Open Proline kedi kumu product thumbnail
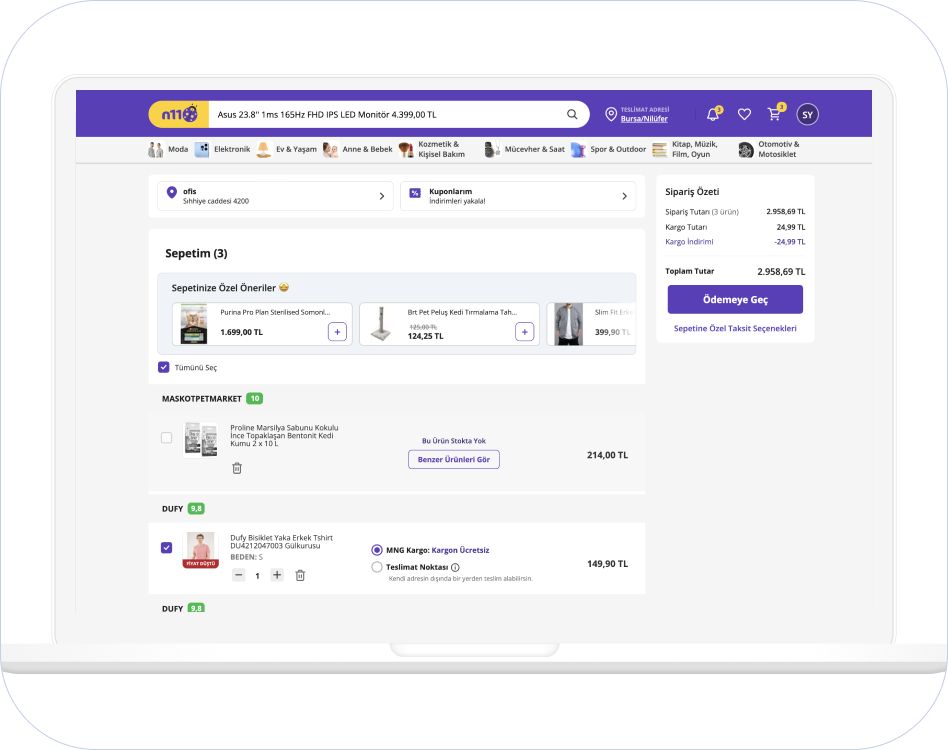This screenshot has width=948, height=750. point(201,439)
